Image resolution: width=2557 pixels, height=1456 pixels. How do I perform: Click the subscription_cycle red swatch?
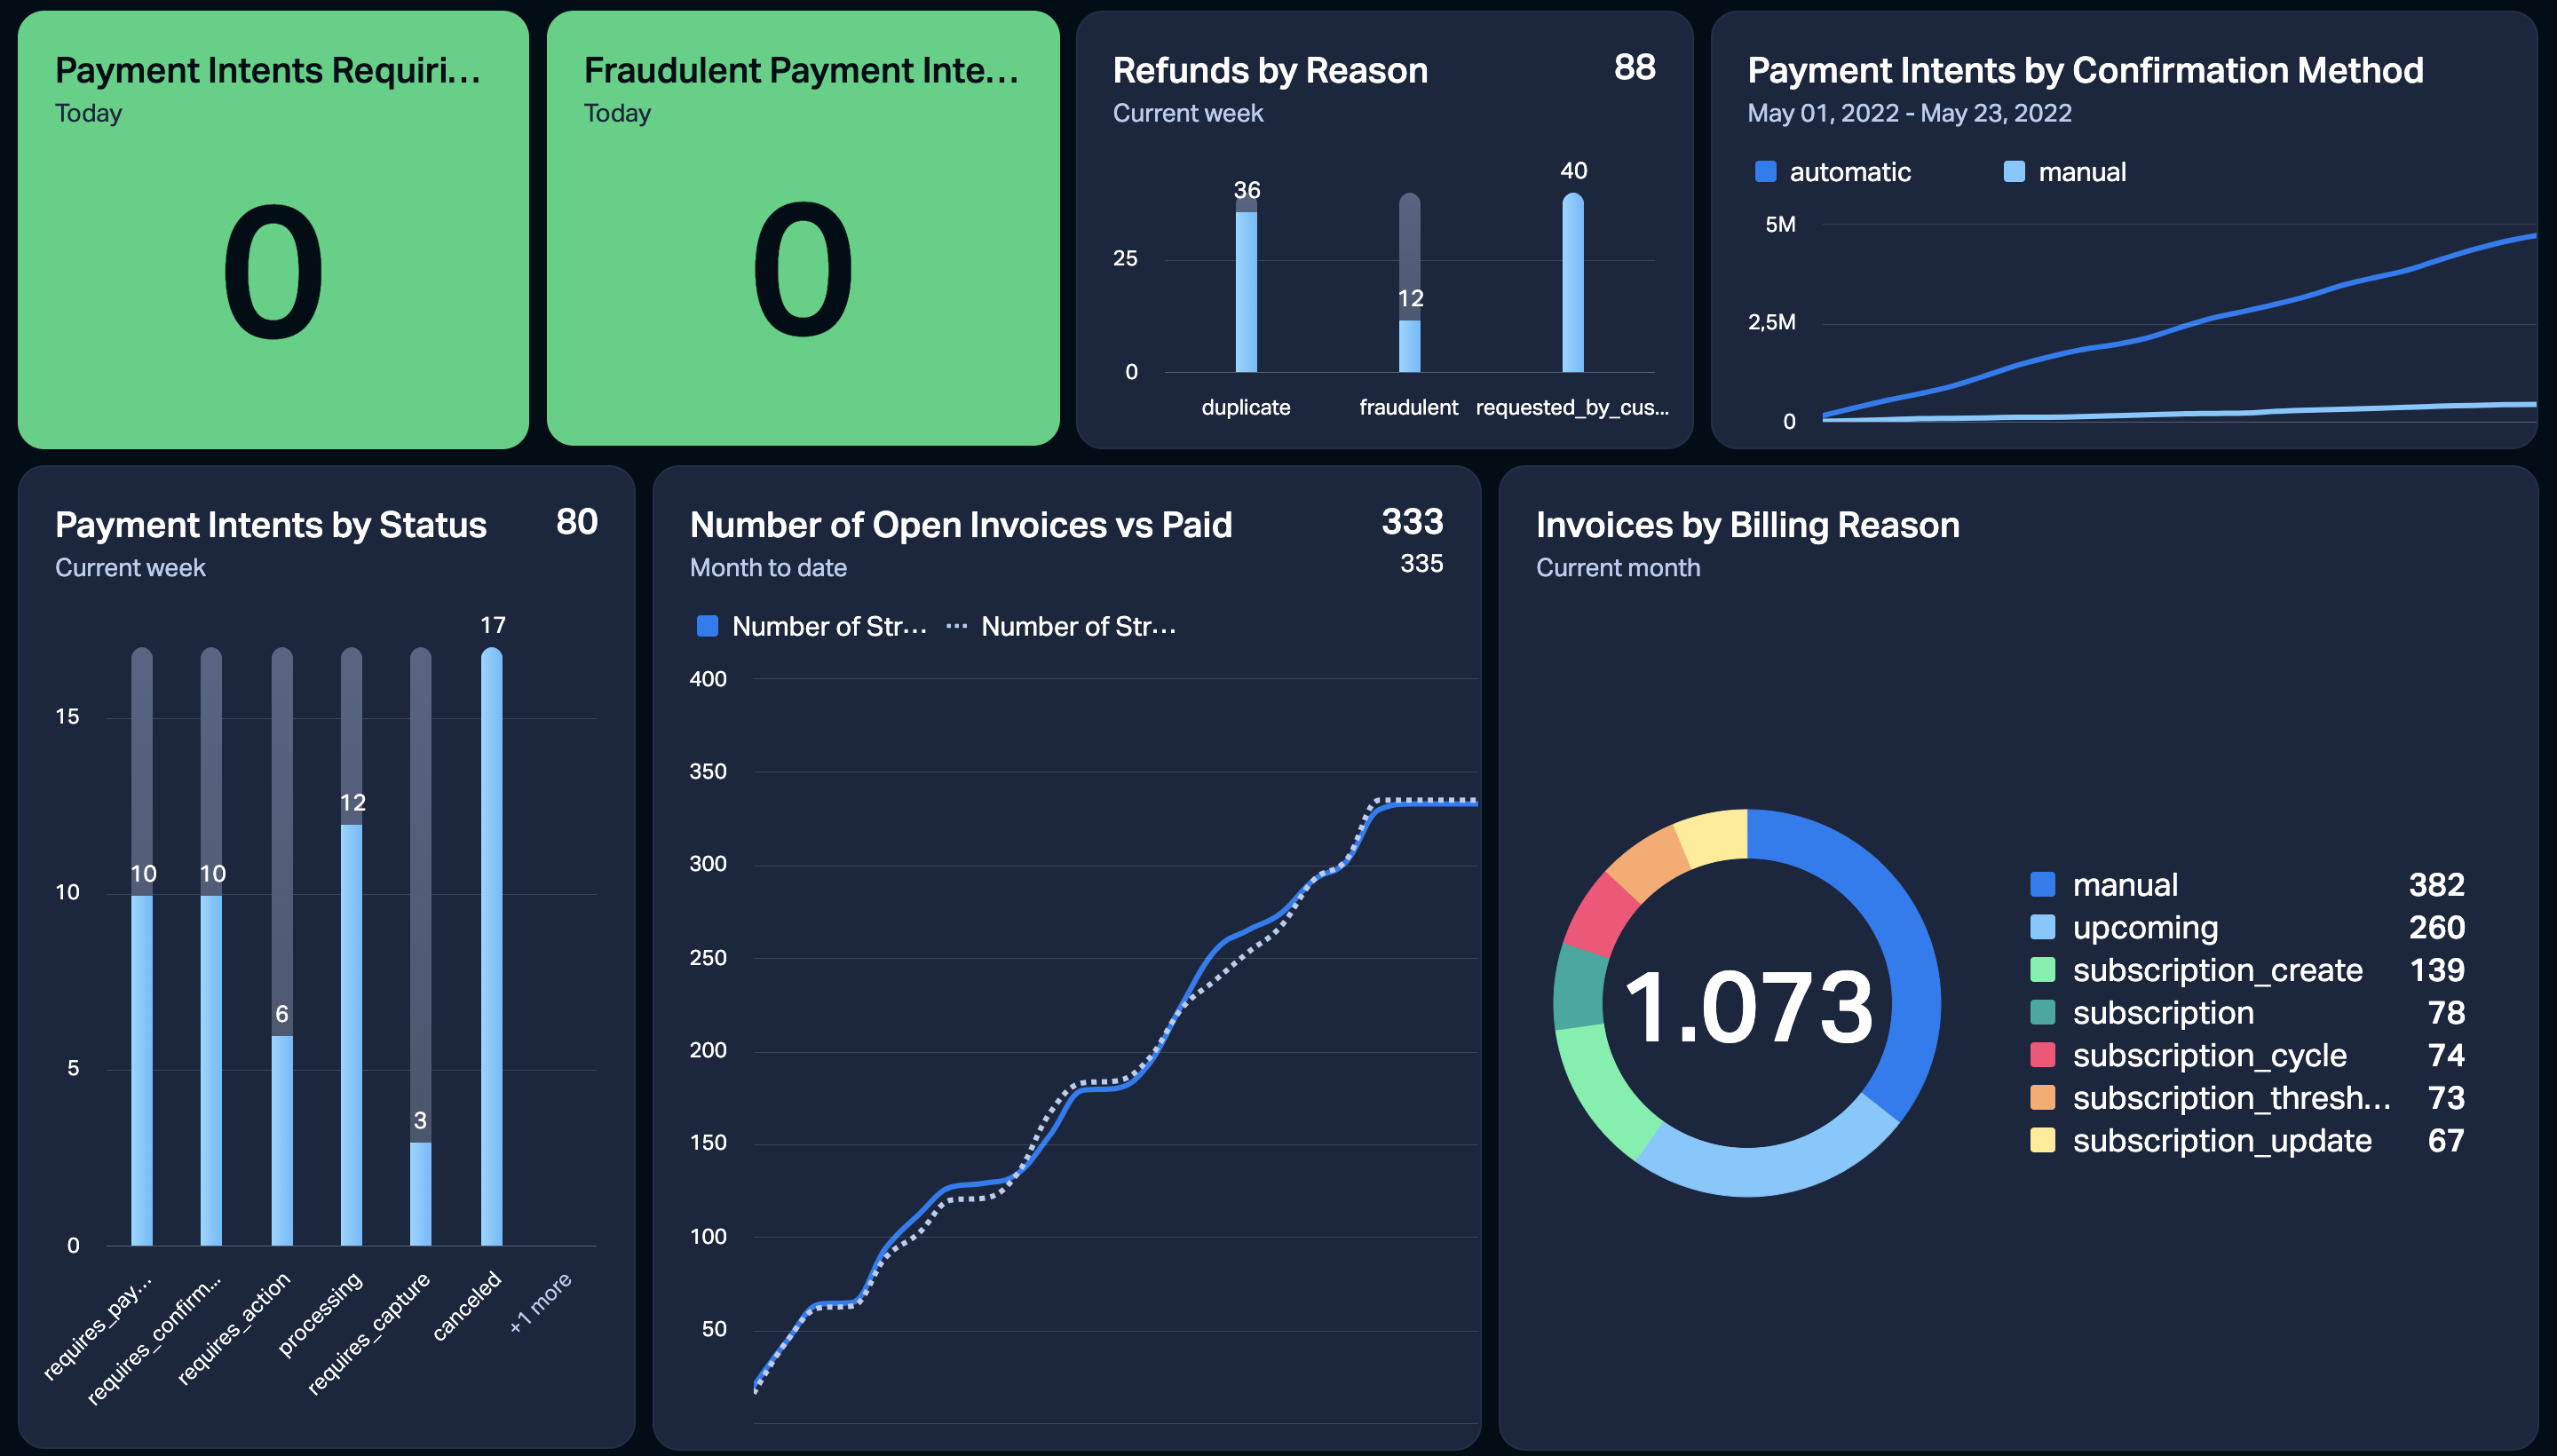[x=2042, y=1055]
